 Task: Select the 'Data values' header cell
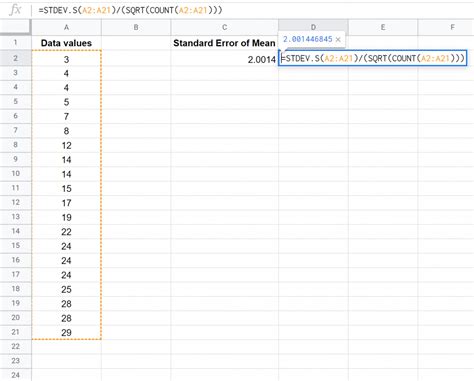coord(66,43)
